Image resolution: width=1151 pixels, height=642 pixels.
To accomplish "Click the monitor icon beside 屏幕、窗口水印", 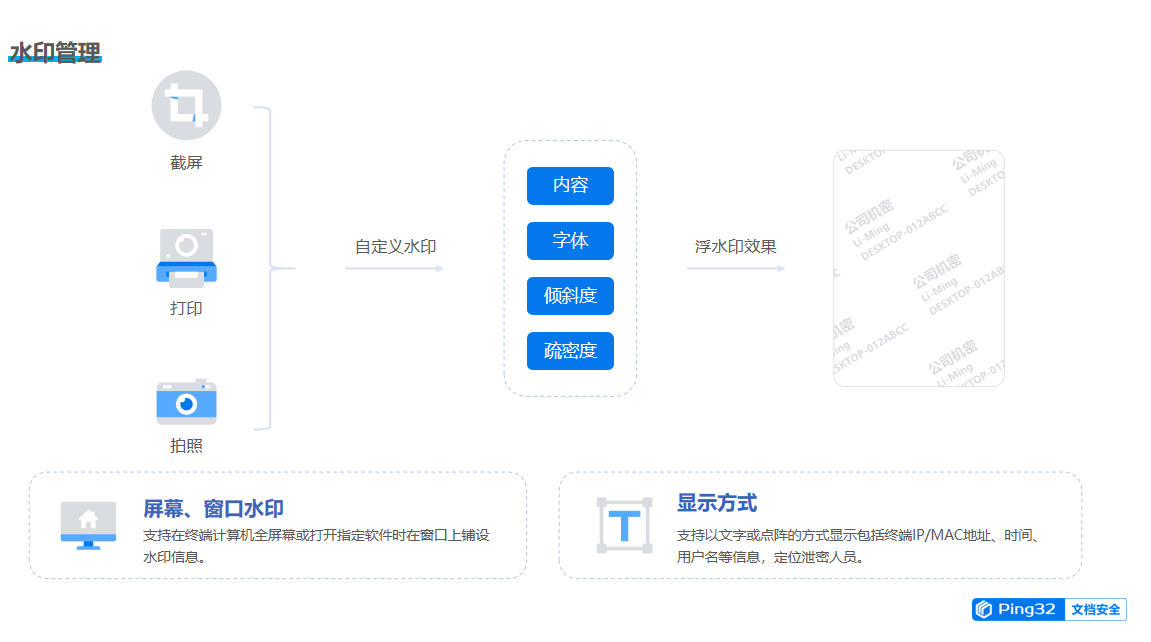I will pyautogui.click(x=88, y=524).
